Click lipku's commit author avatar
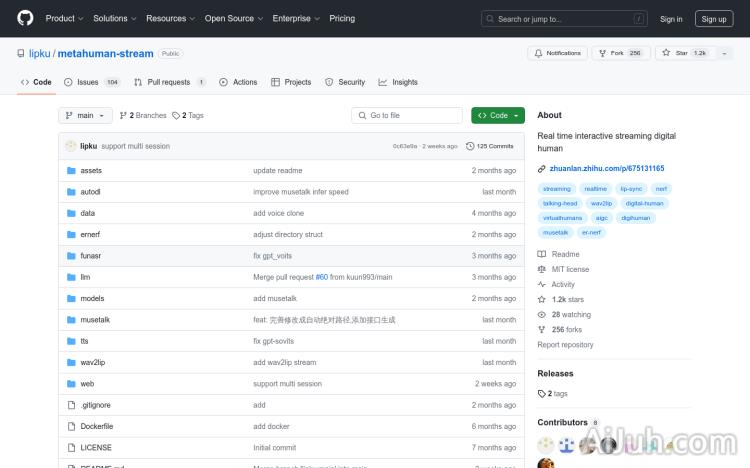The width and height of the screenshot is (750, 468). pyautogui.click(x=71, y=146)
